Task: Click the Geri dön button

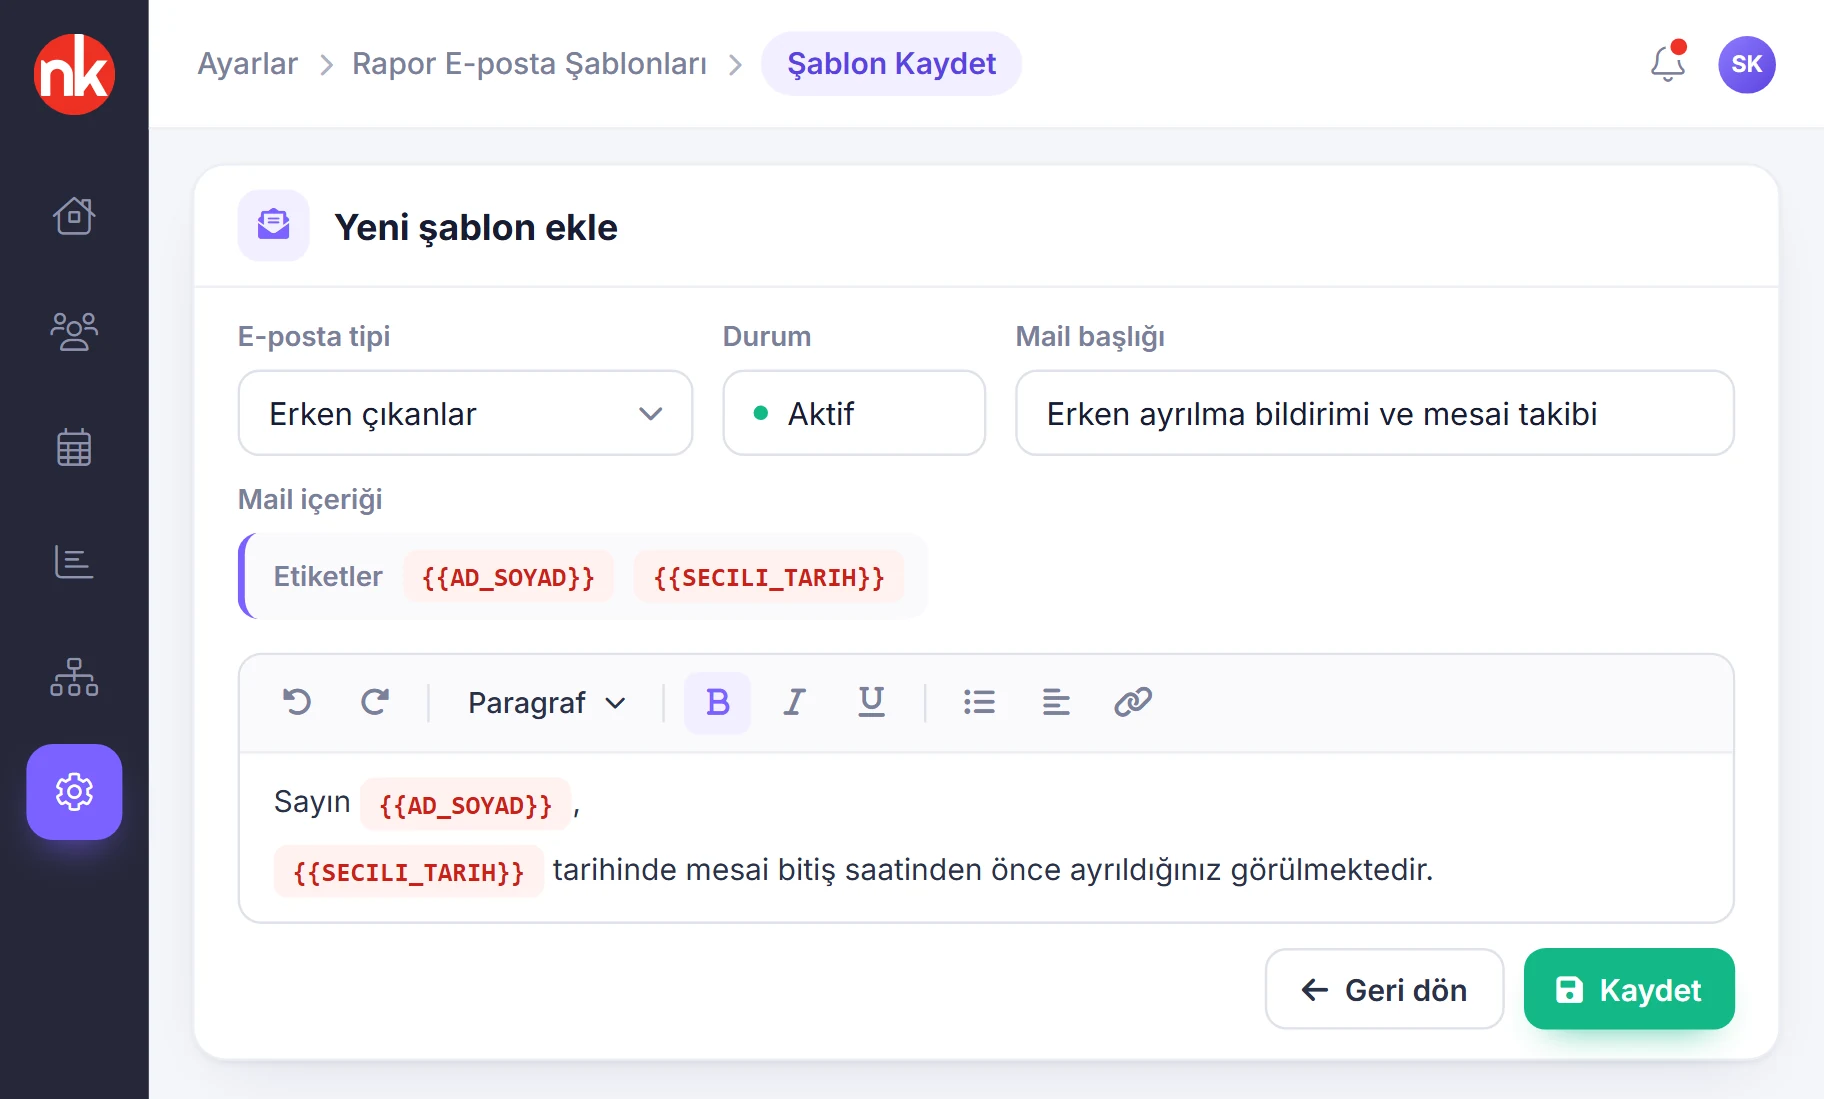Action: click(x=1384, y=990)
